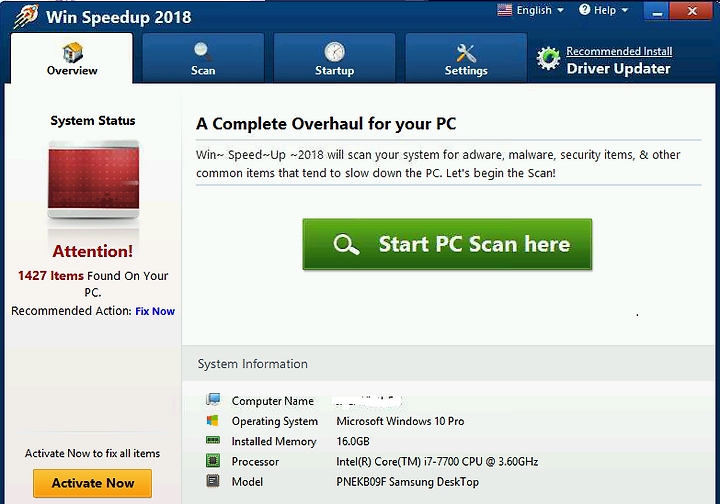Click the Scan magnifier icon
Screen dimensions: 720x504
tap(202, 51)
